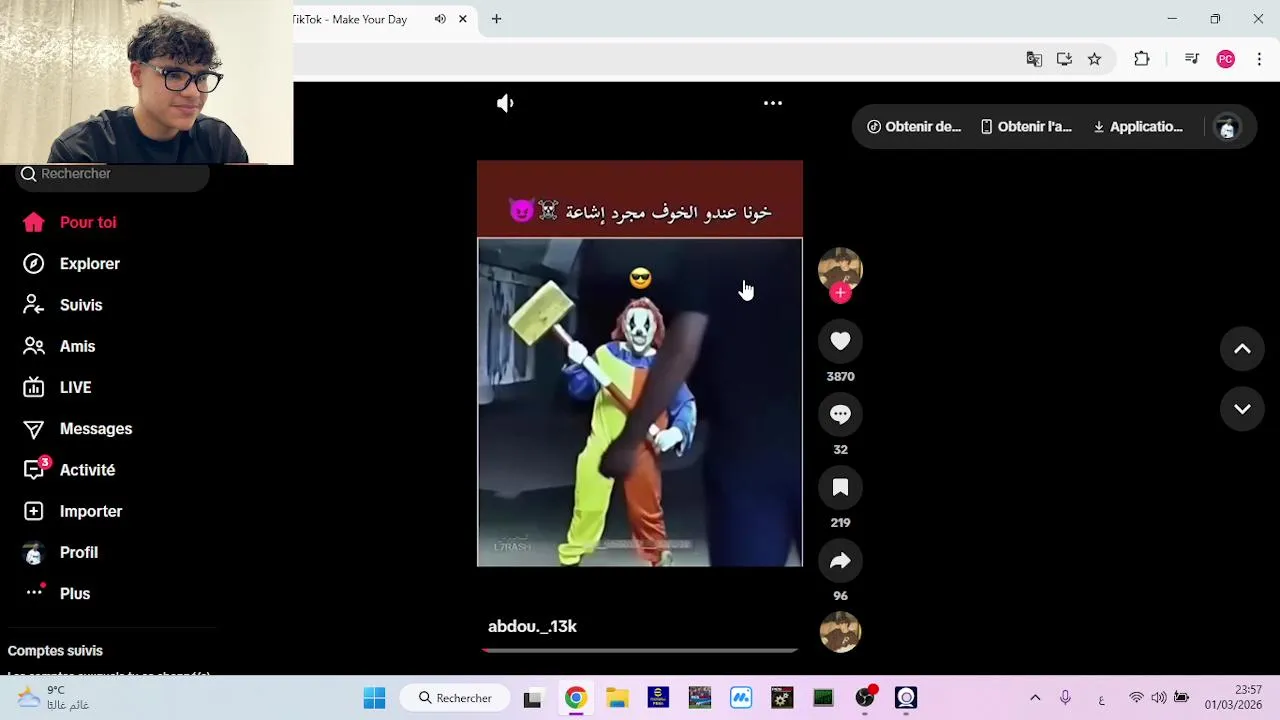
Task: Follow creator via red plus badge
Action: click(840, 293)
